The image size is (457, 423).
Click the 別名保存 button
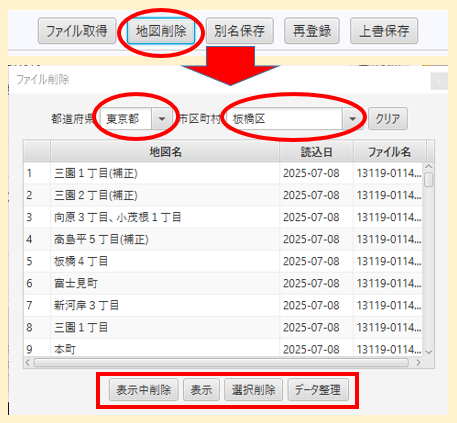tap(240, 31)
